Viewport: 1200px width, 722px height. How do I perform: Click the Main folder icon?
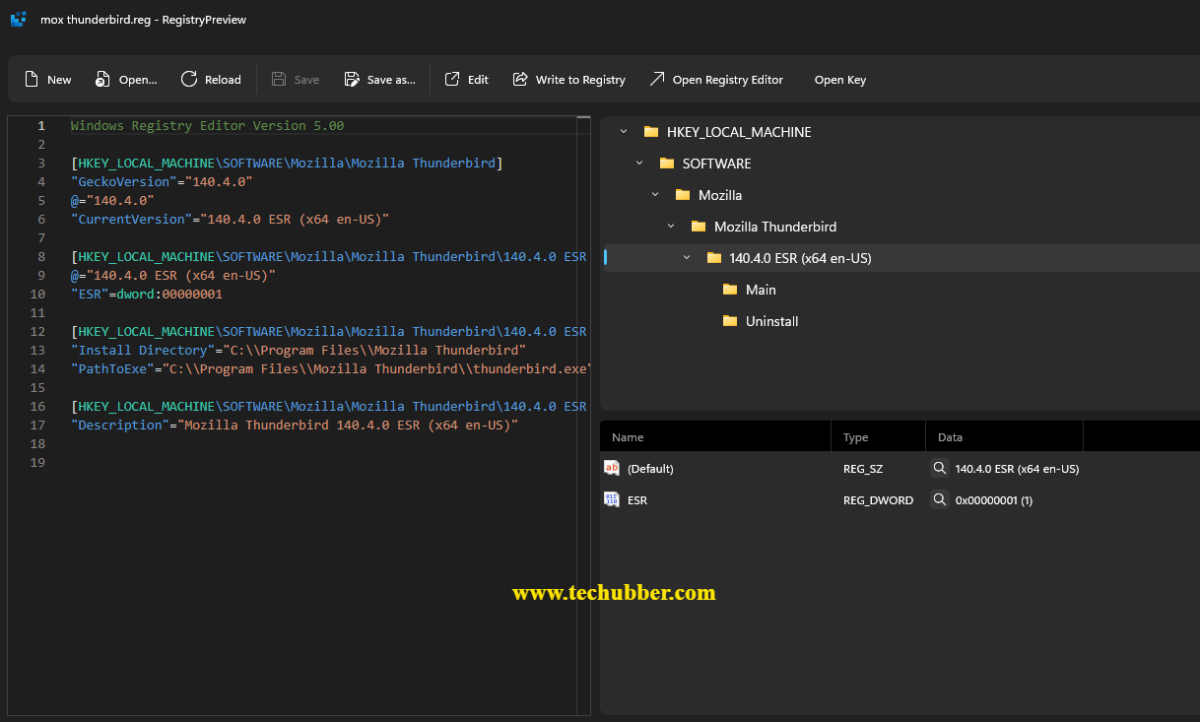pyautogui.click(x=730, y=290)
